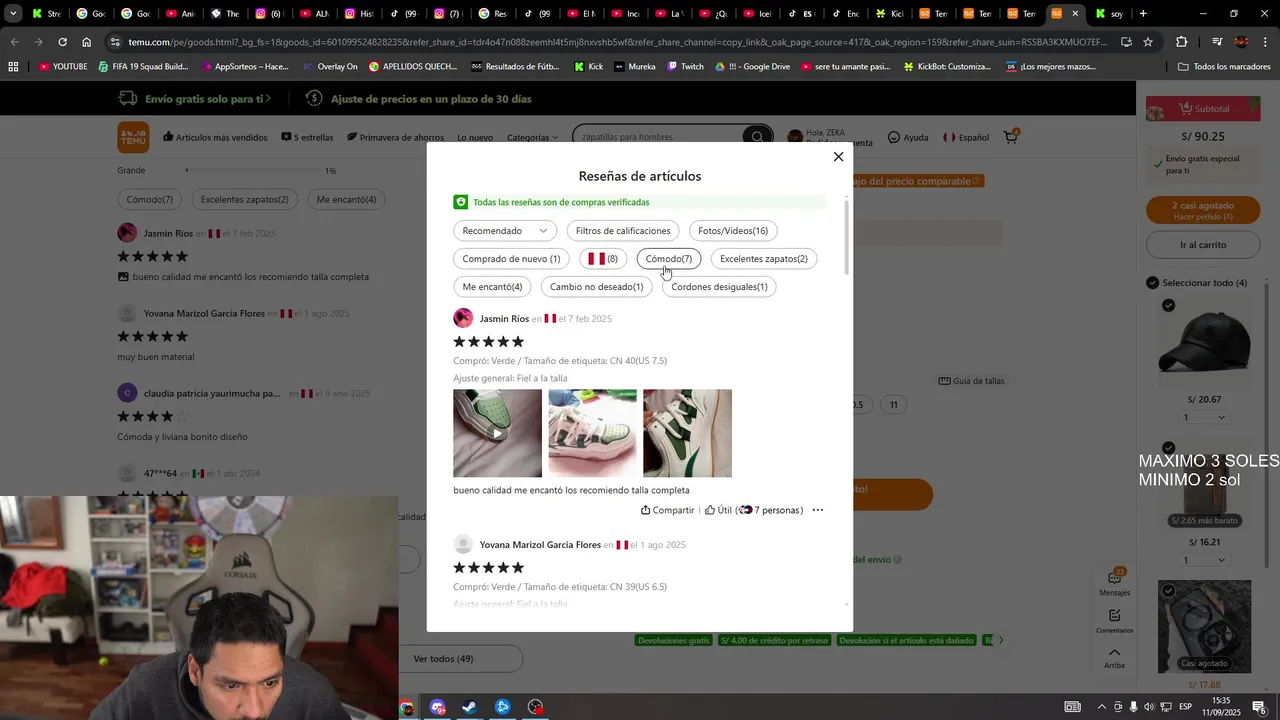Toggle checkbox on the phone case item
The width and height of the screenshot is (1280, 720).
coord(1168,591)
